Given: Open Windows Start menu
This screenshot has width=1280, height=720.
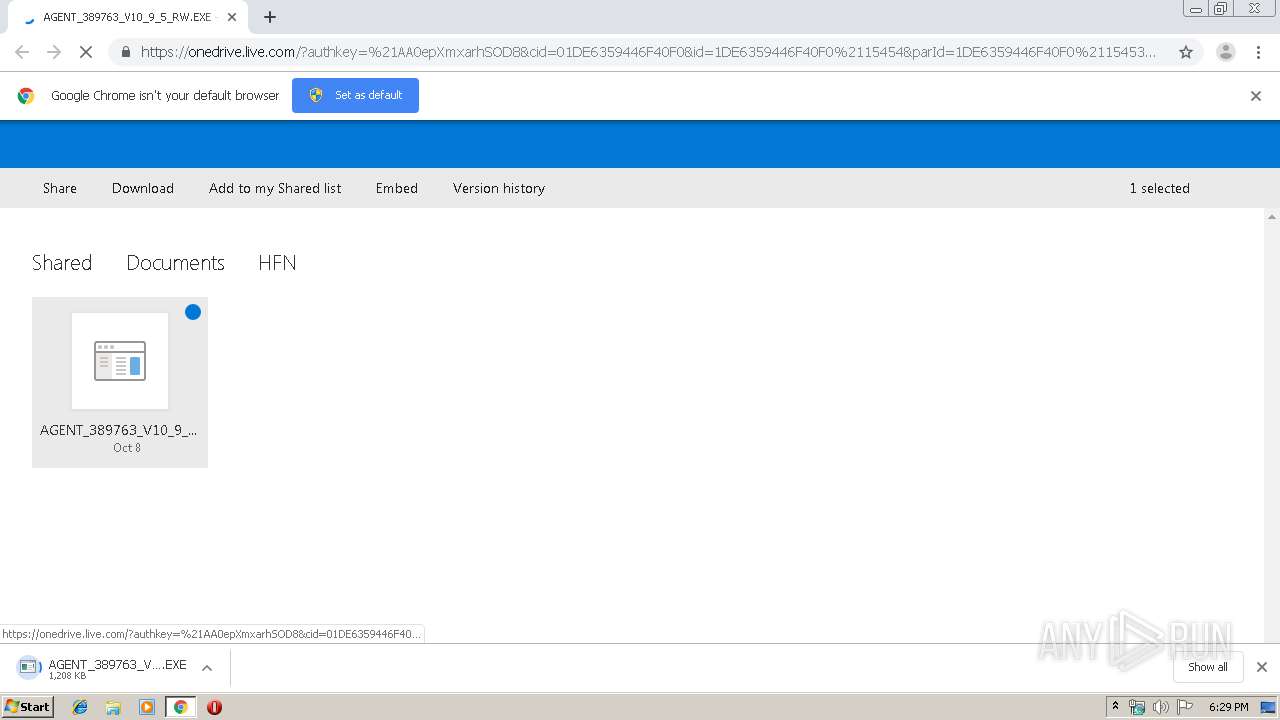Looking at the screenshot, I should 27,707.
